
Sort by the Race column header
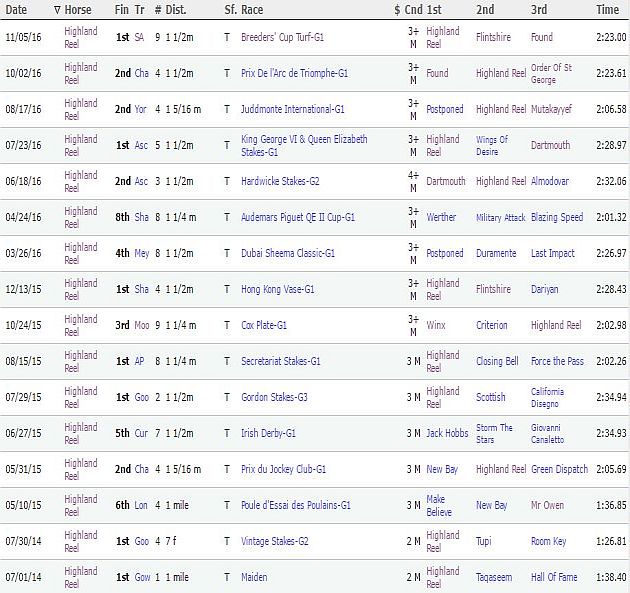255,9
